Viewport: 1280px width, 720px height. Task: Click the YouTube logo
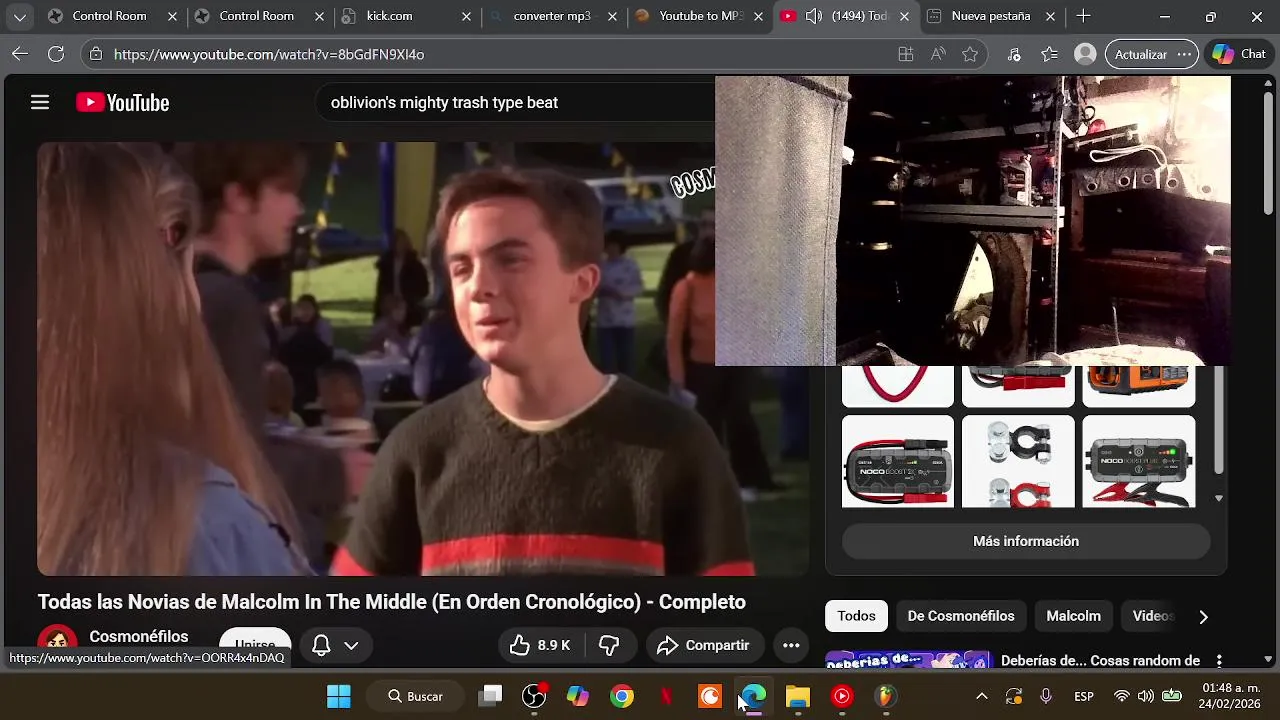(122, 102)
